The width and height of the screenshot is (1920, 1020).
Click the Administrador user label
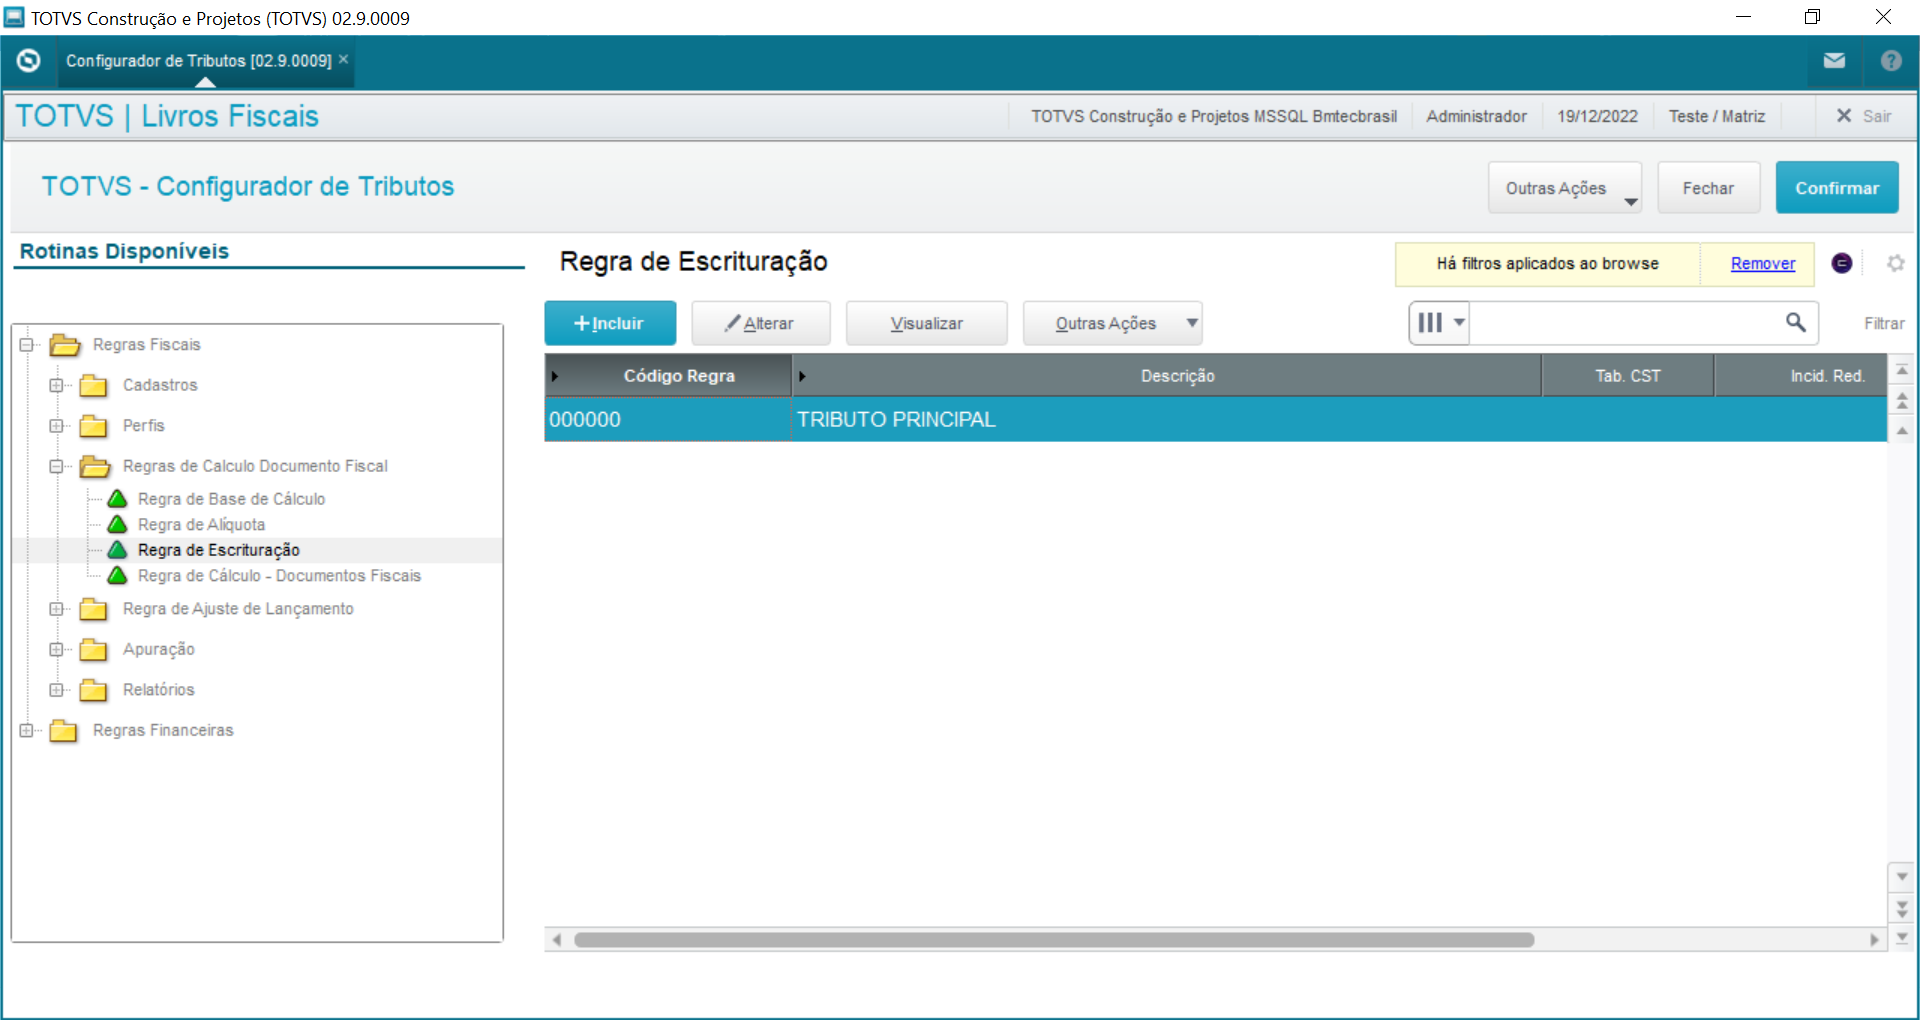click(x=1476, y=116)
